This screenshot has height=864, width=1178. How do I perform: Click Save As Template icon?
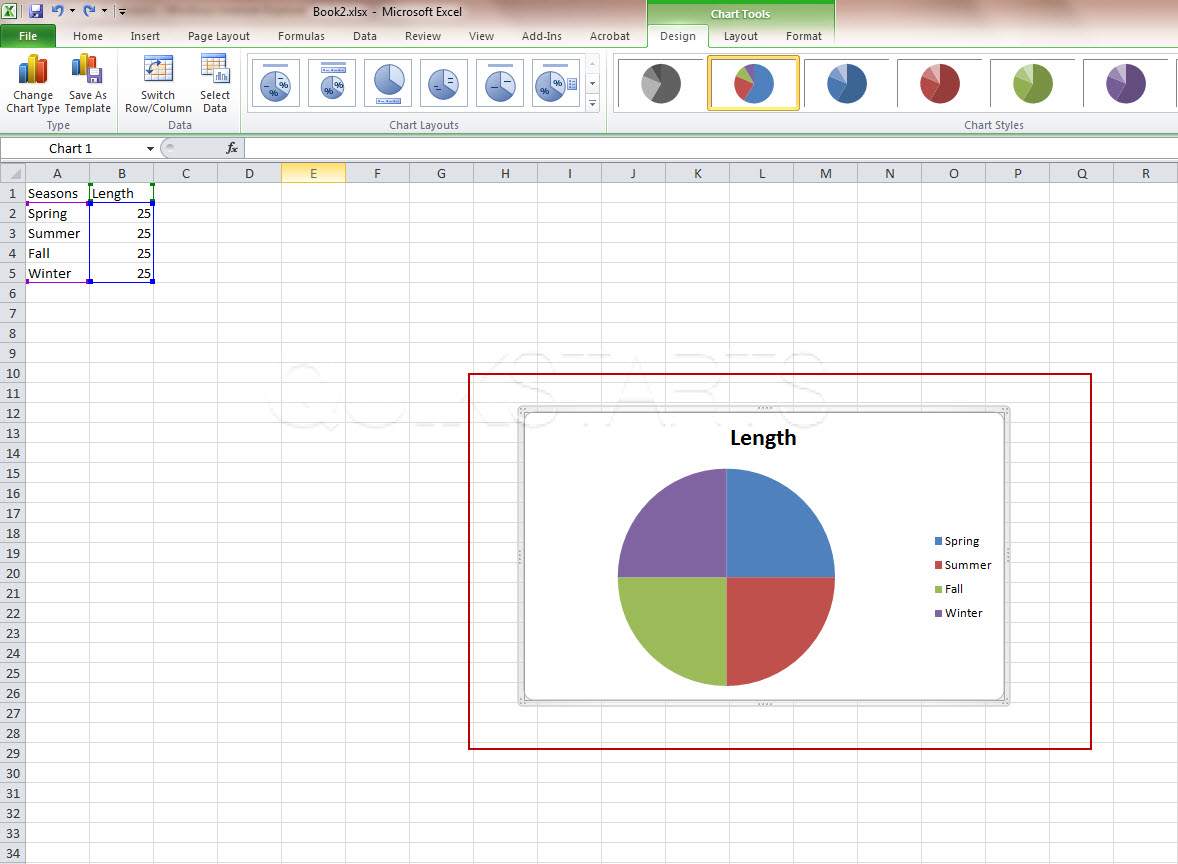click(x=87, y=84)
